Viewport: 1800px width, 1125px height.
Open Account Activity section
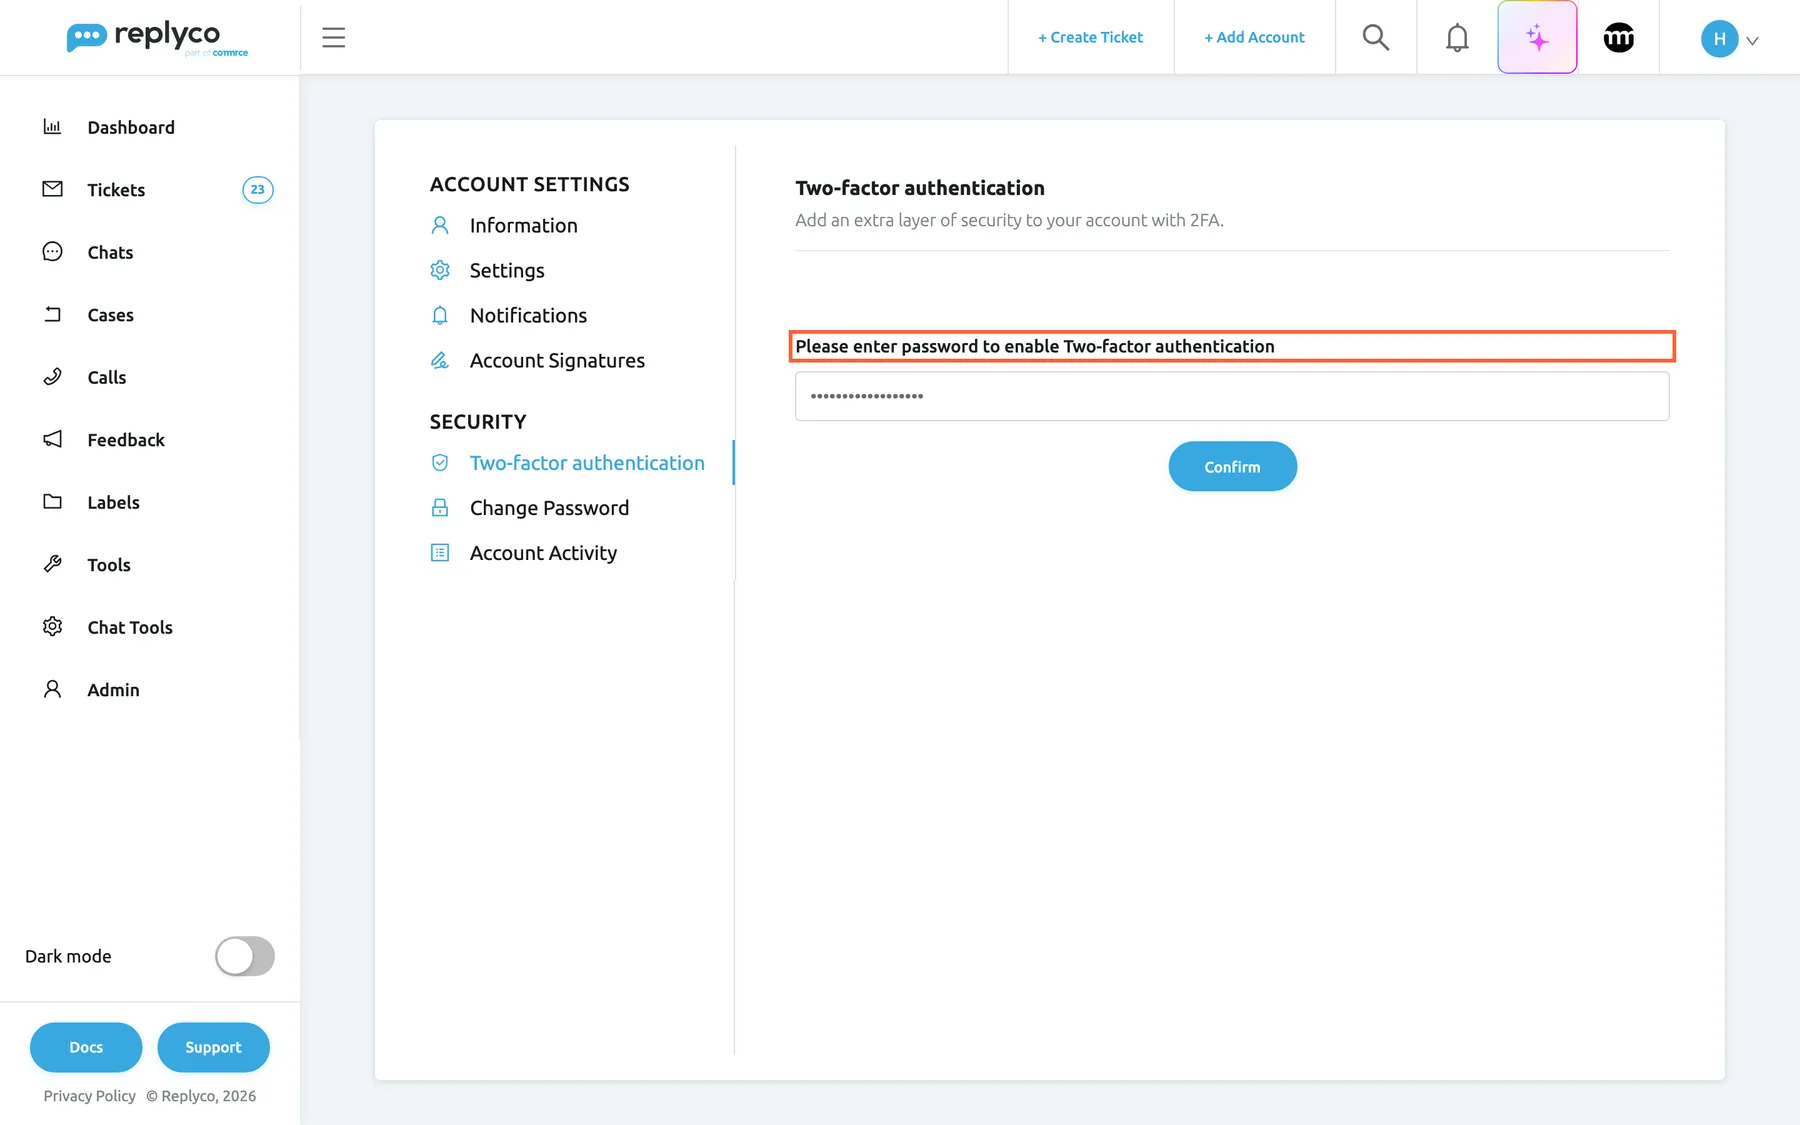[543, 553]
